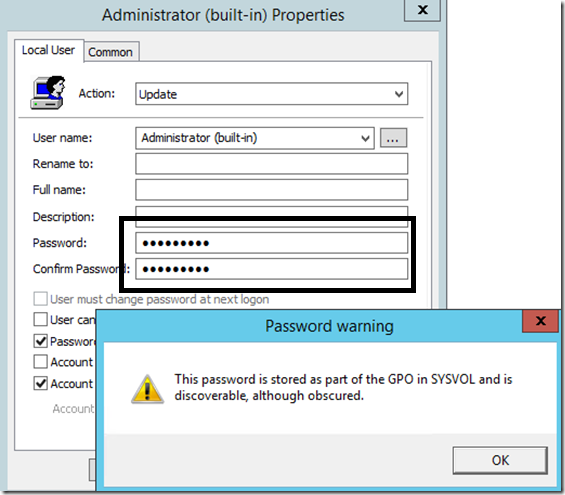Click OK in the Password warning
565x495 pixels.
click(500, 460)
